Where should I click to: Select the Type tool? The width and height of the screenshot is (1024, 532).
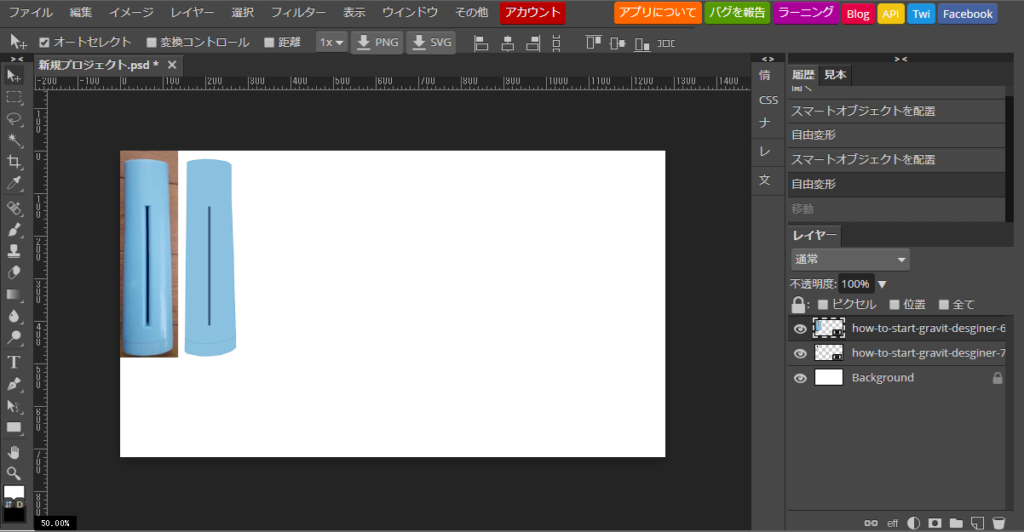[14, 362]
